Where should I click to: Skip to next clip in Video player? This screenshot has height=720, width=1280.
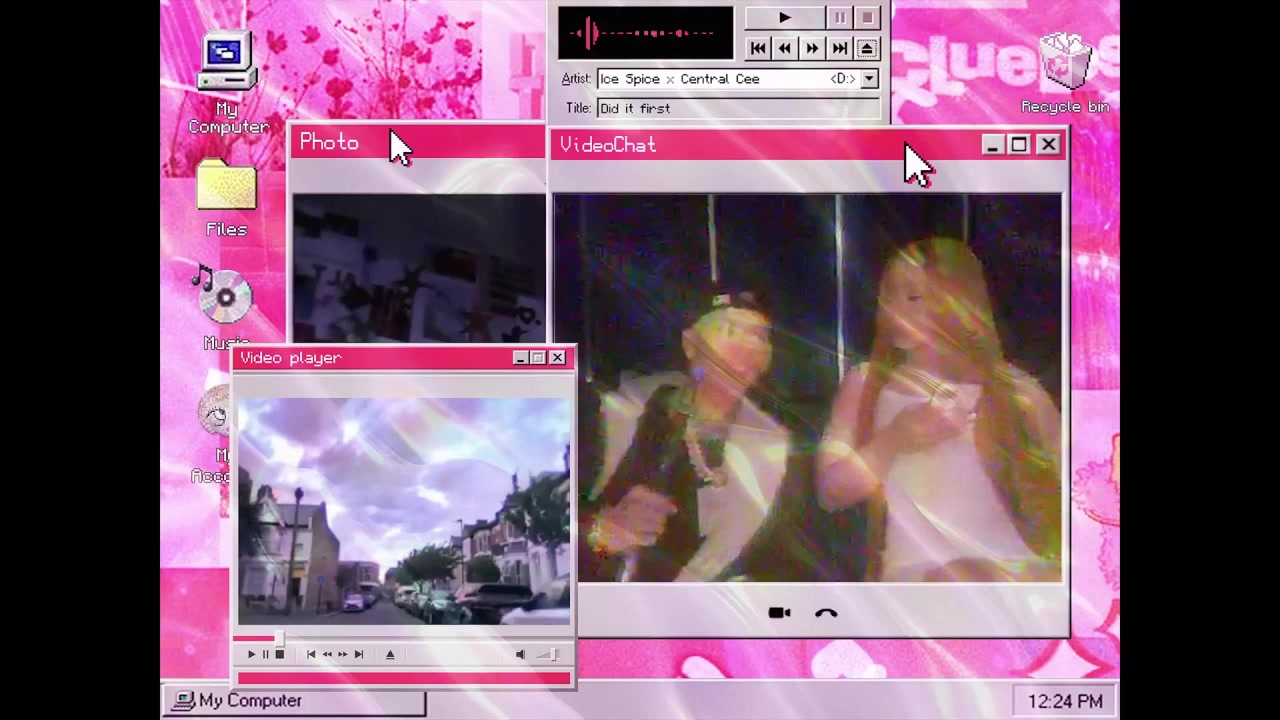(x=358, y=654)
